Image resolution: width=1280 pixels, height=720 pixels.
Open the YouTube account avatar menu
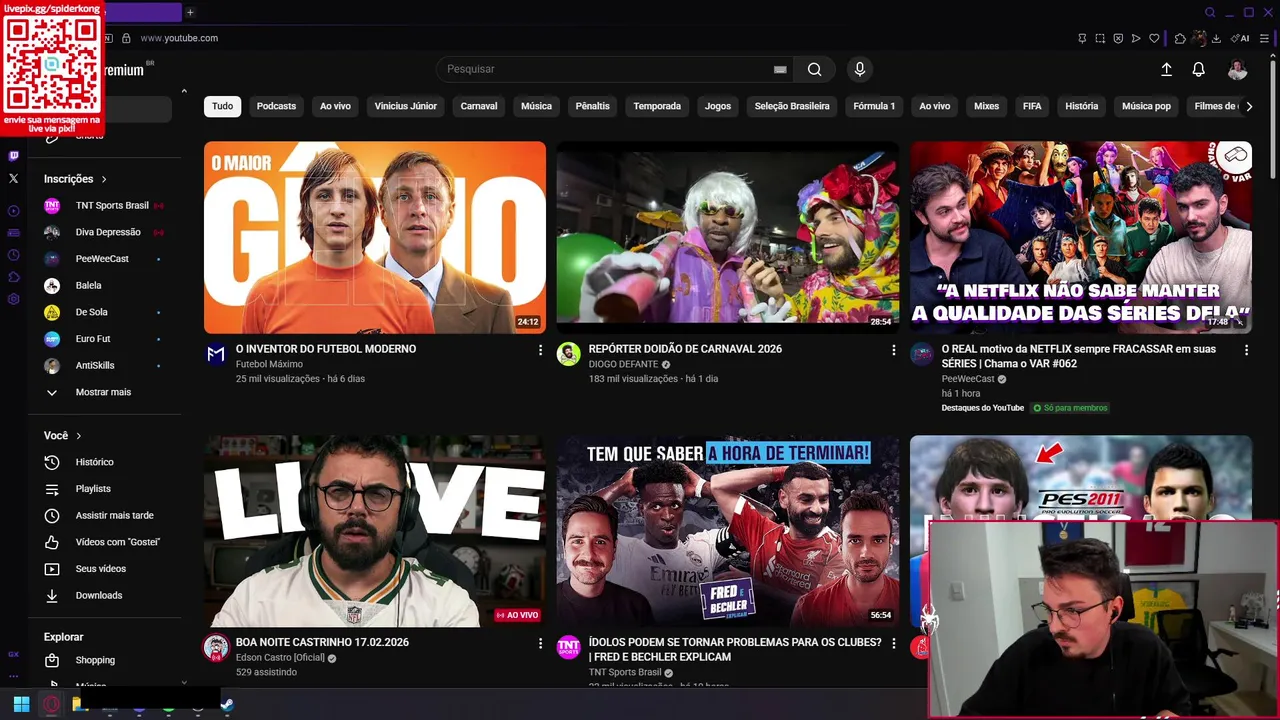1237,69
